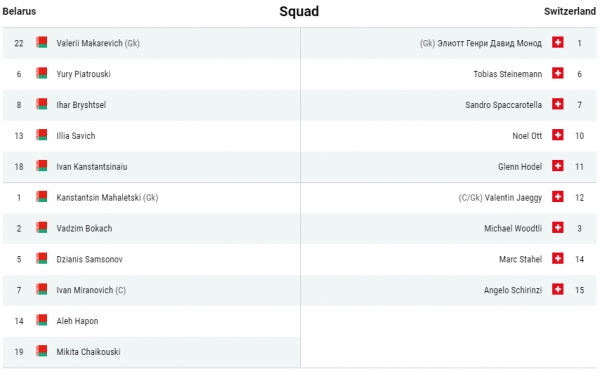
Task: Click the Switzerland team heading
Action: pyautogui.click(x=570, y=11)
